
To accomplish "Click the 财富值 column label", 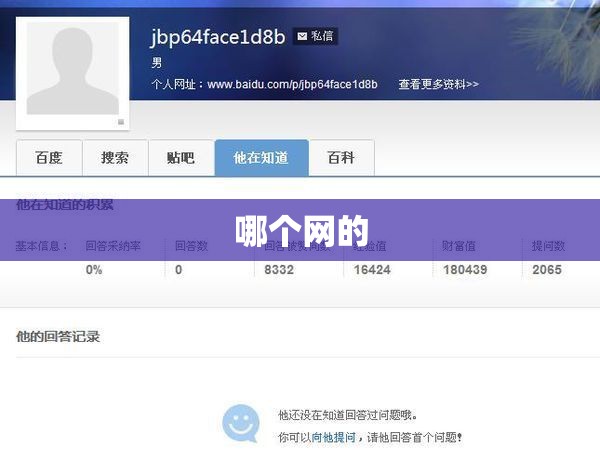I will click(x=459, y=246).
